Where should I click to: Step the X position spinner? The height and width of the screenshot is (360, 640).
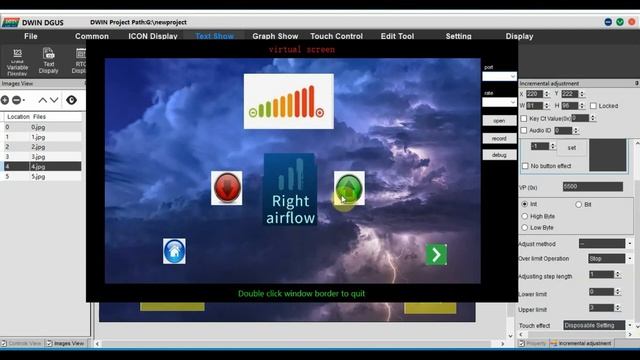click(547, 94)
